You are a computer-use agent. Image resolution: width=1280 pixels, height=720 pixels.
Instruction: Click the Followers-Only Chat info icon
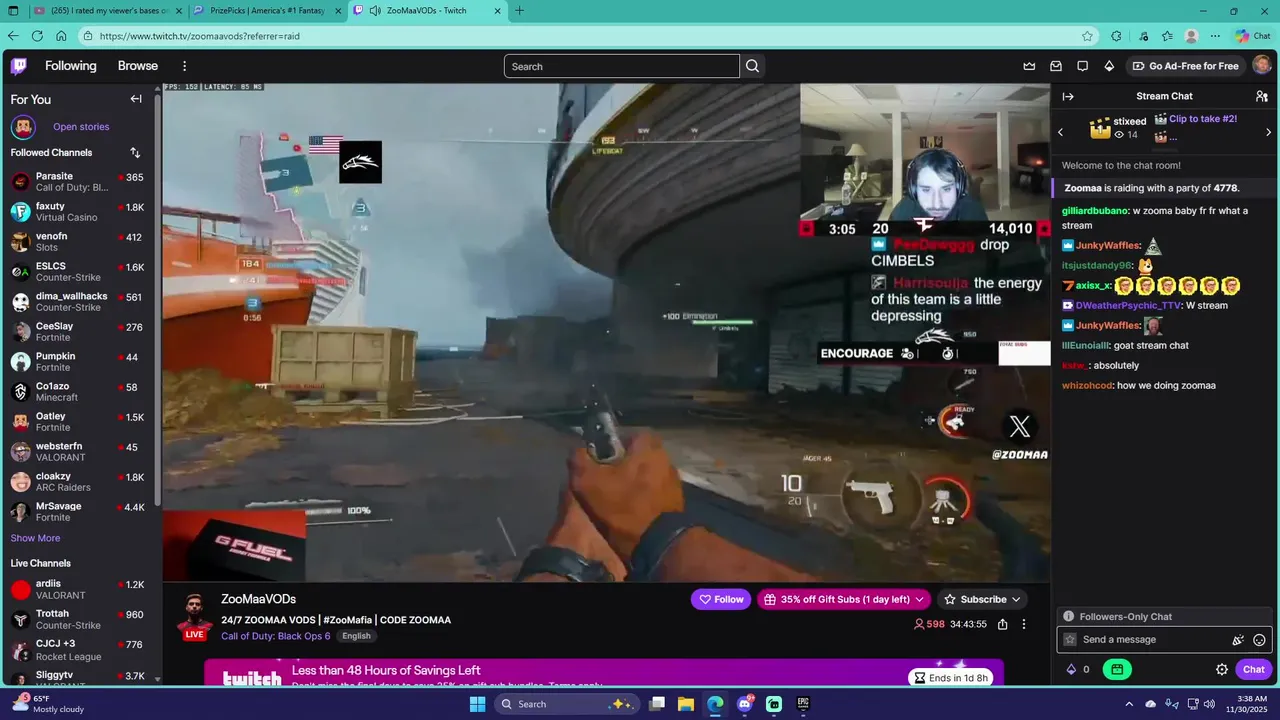click(1069, 617)
